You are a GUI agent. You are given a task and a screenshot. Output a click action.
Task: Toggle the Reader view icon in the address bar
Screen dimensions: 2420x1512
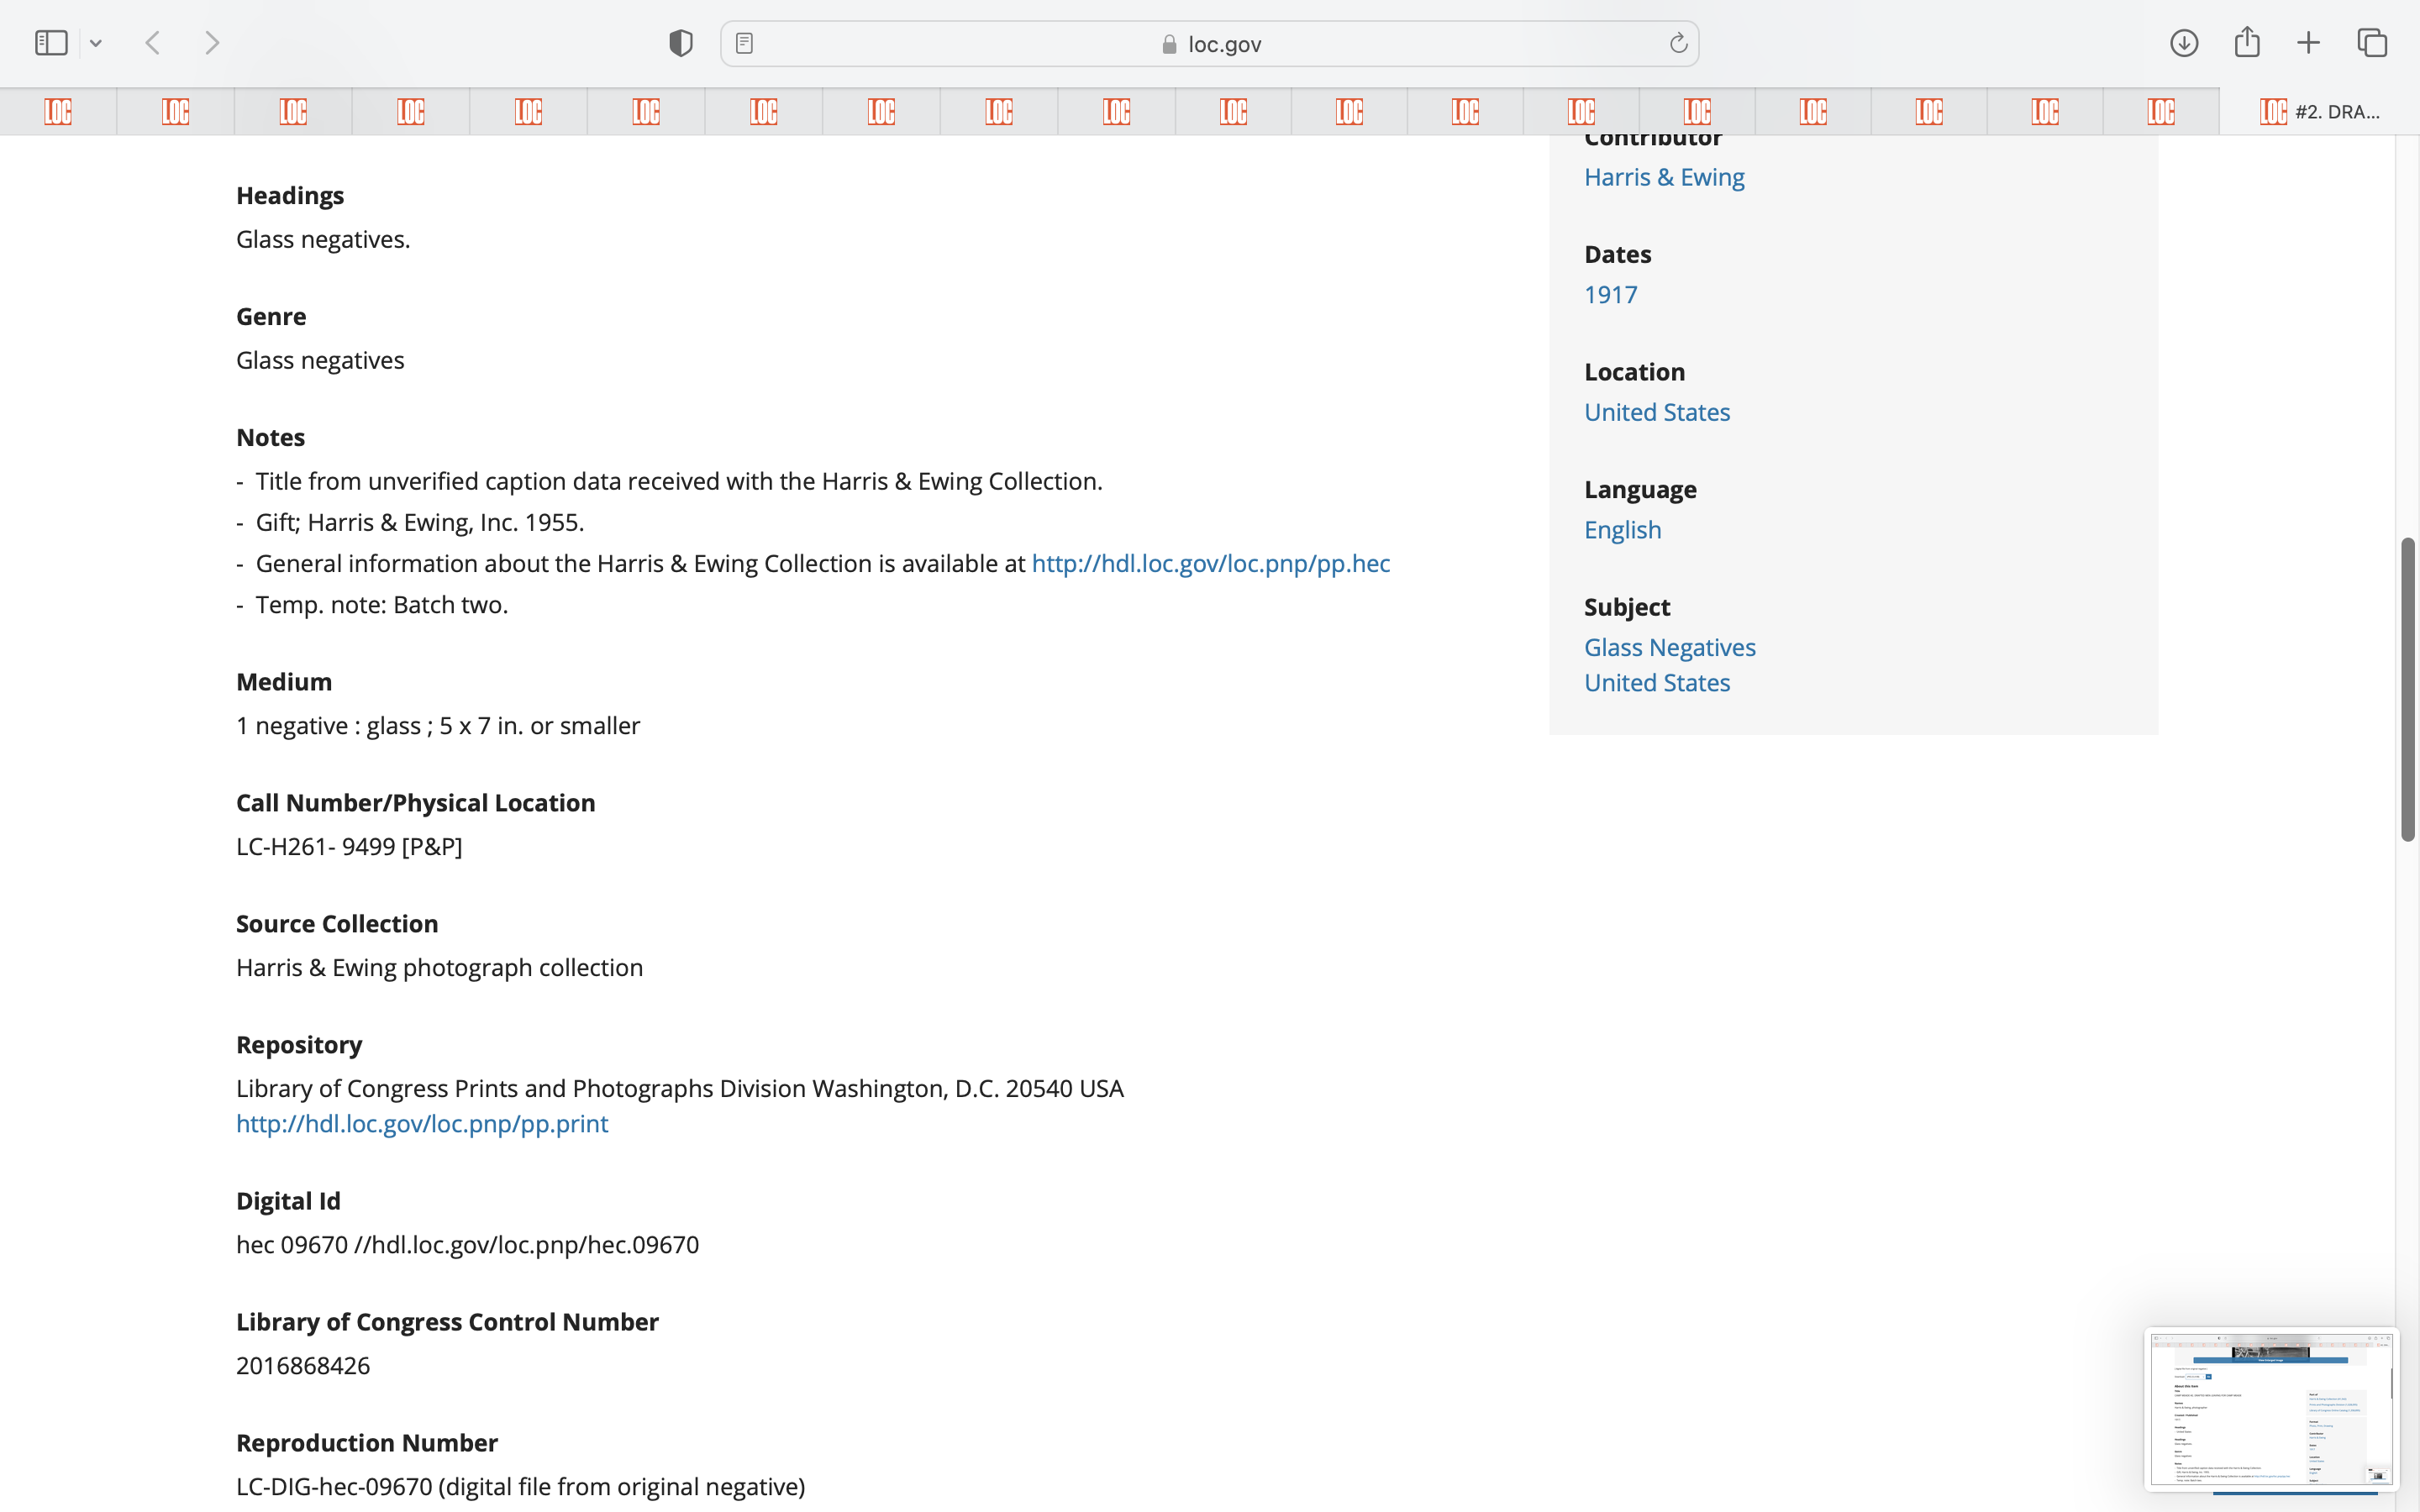click(x=744, y=43)
